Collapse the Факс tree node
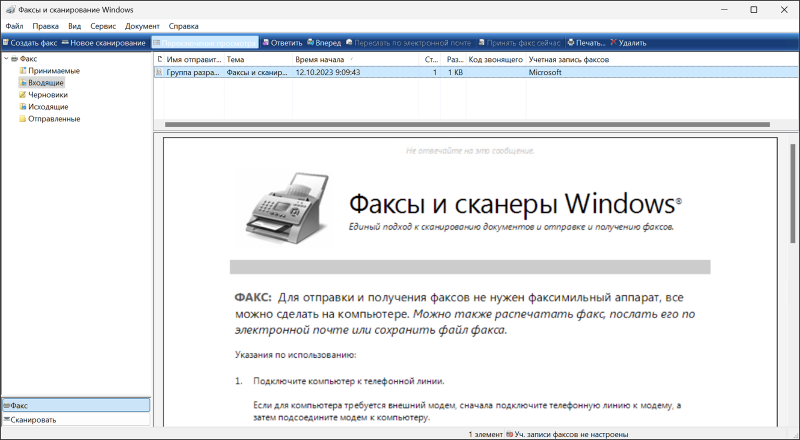This screenshot has width=800, height=440. [x=6, y=59]
